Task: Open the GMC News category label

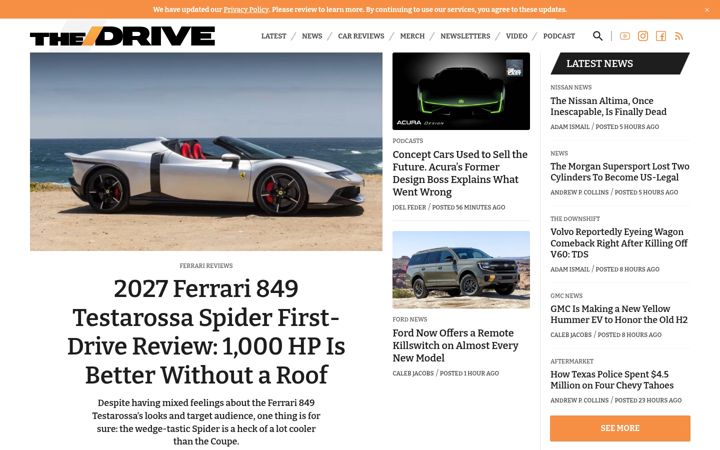Action: tap(566, 296)
